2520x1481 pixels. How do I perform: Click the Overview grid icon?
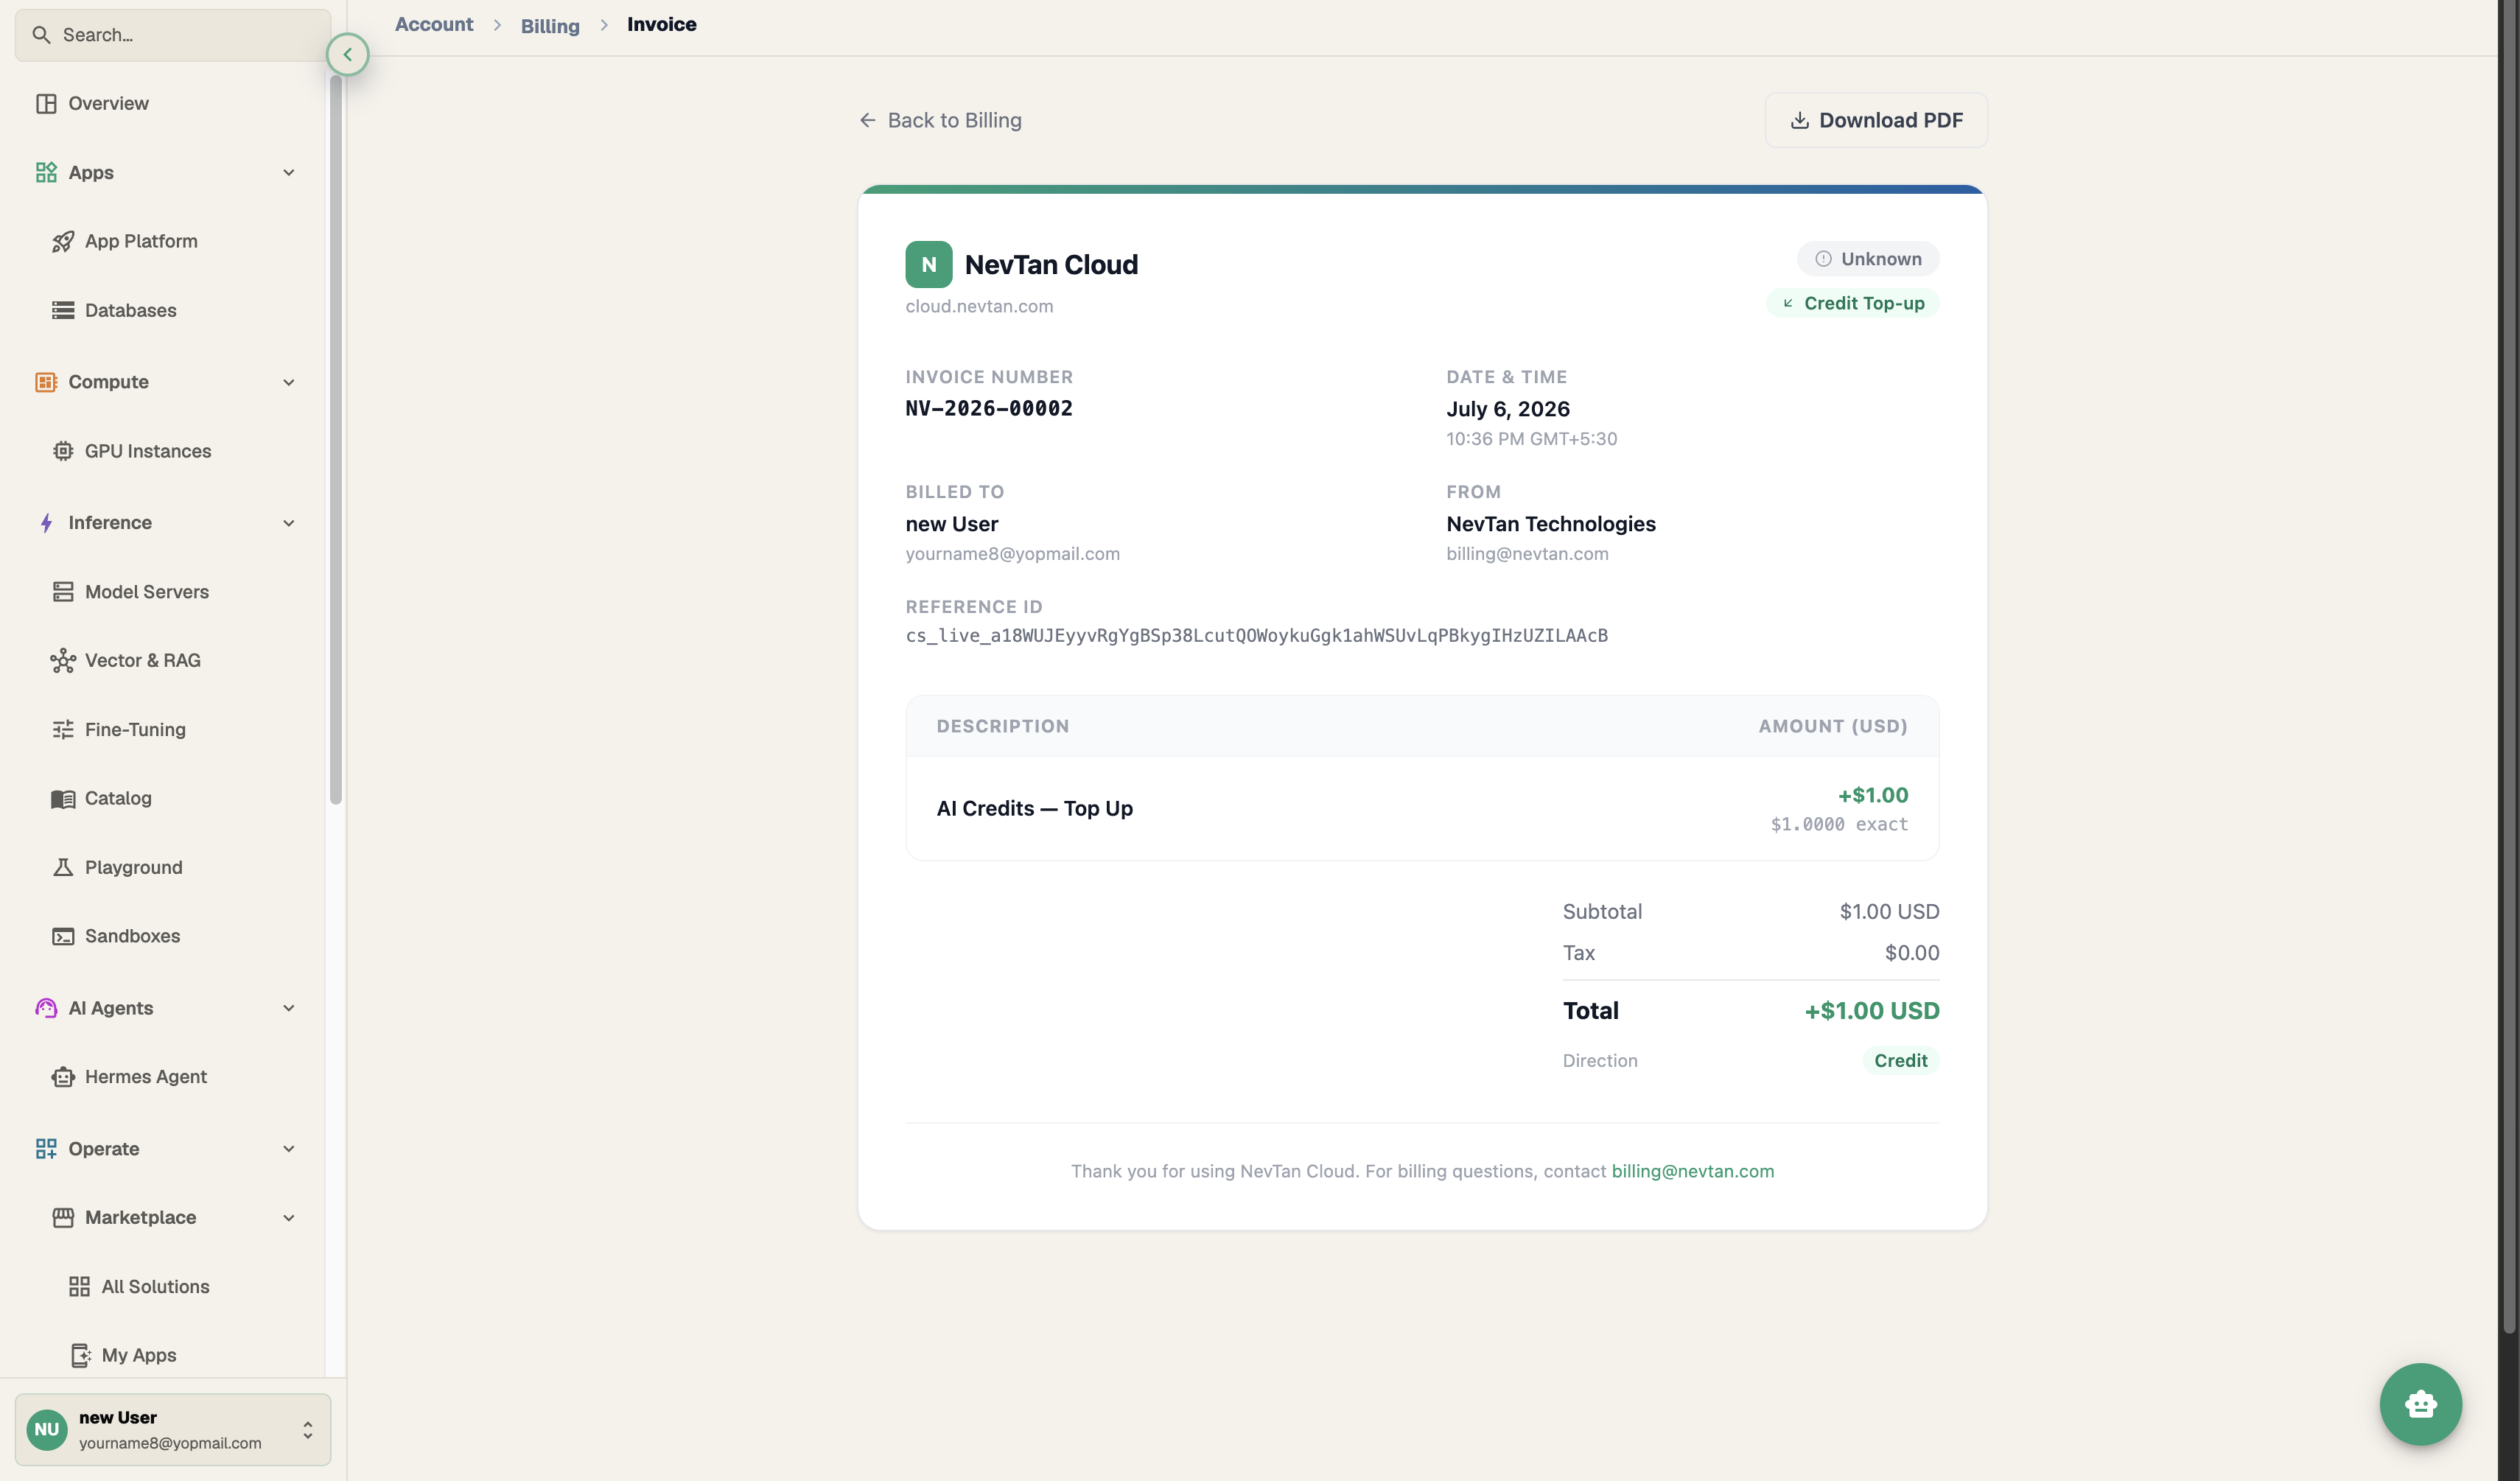tap(46, 103)
